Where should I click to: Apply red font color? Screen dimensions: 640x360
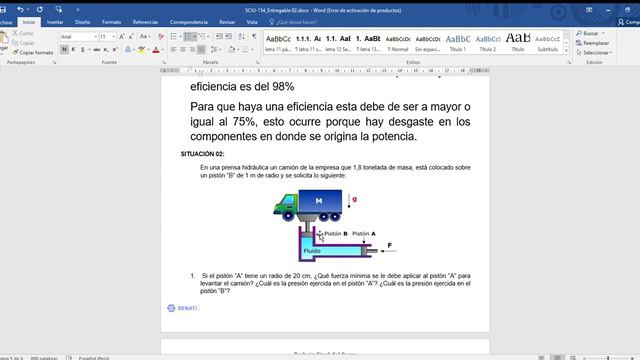(x=156, y=50)
